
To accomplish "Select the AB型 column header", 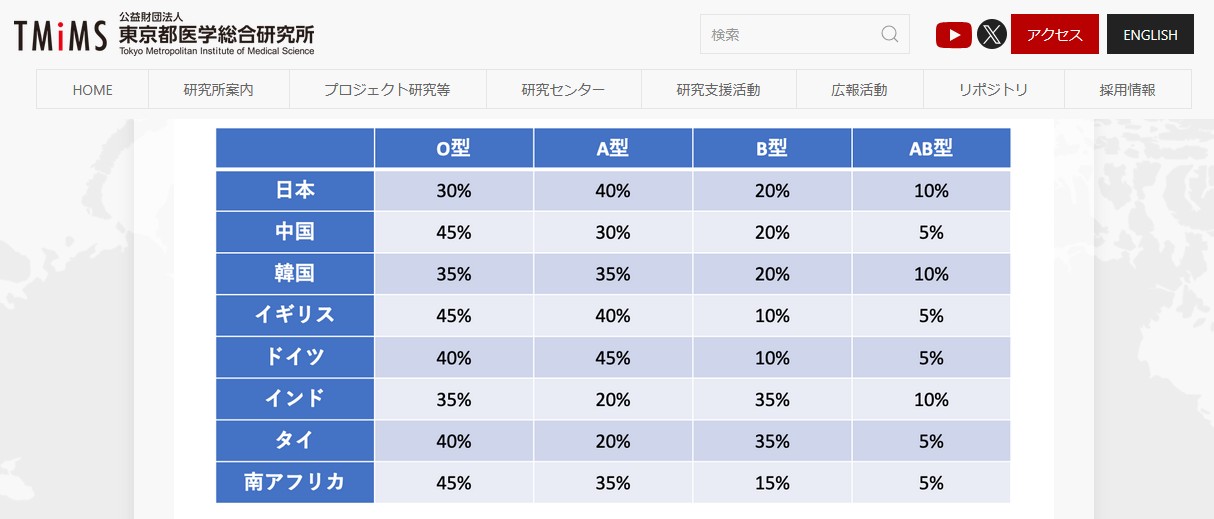I will (931, 148).
